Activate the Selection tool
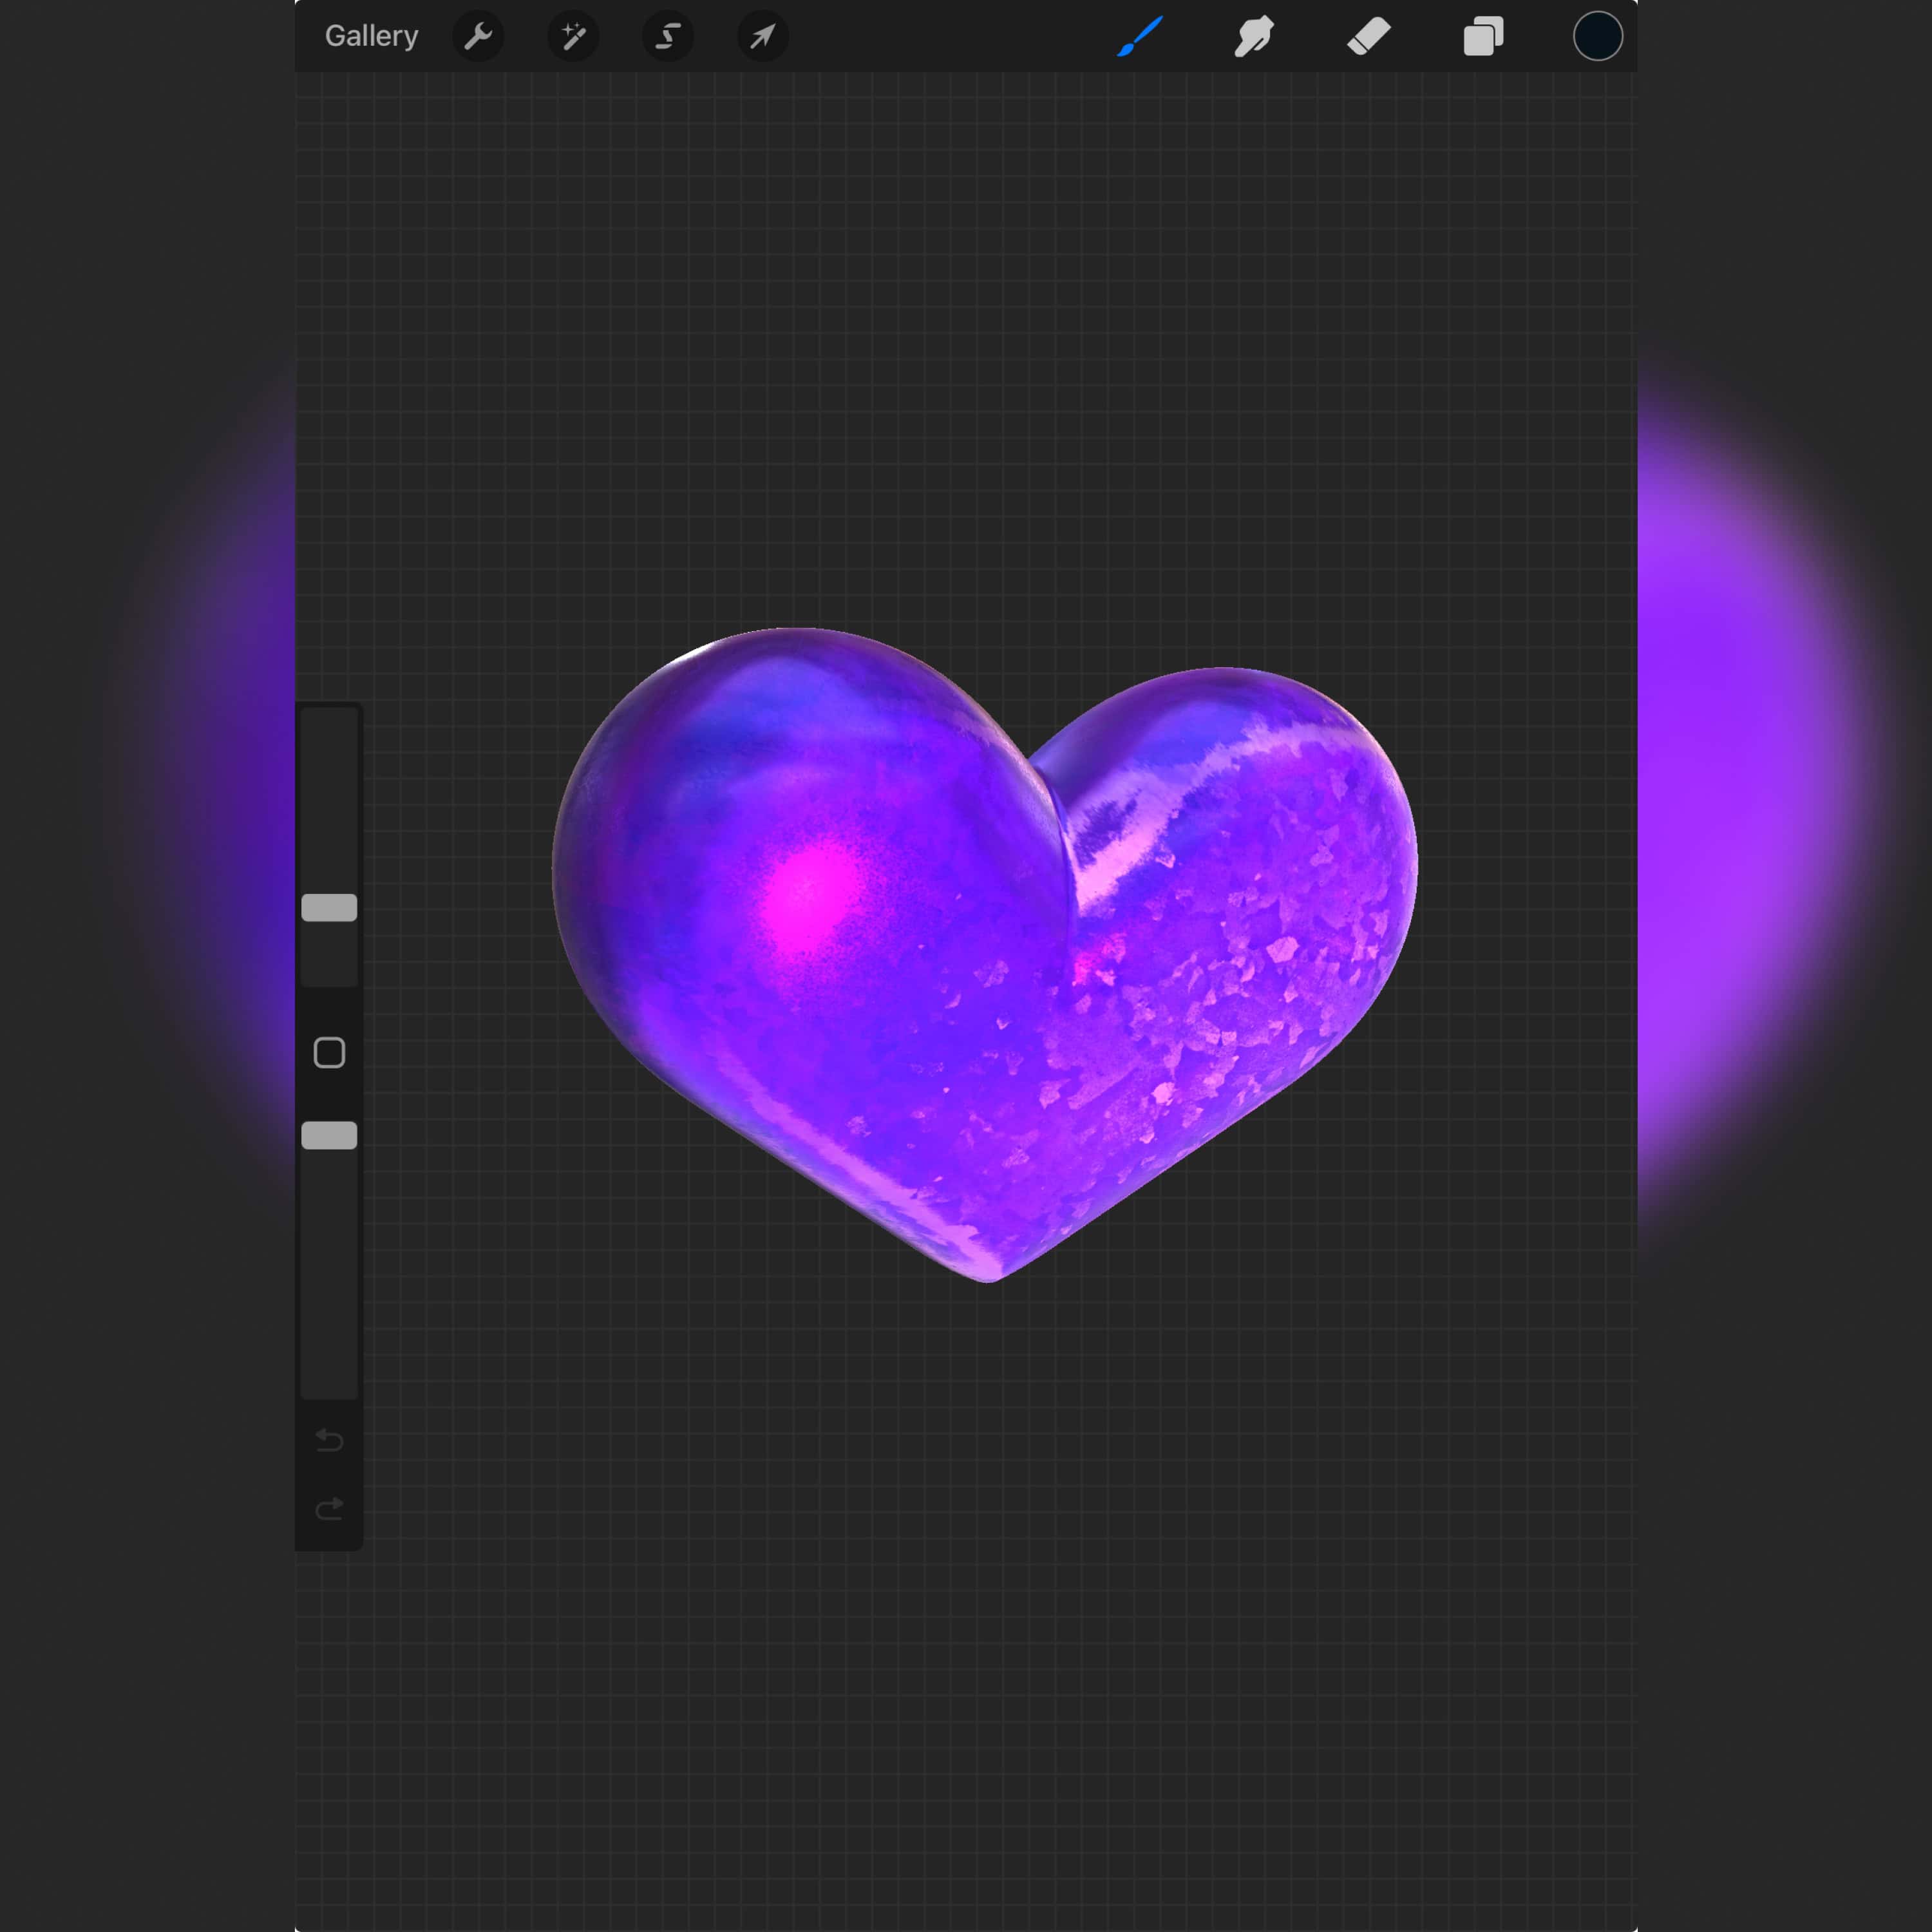The image size is (1932, 1932). [668, 37]
